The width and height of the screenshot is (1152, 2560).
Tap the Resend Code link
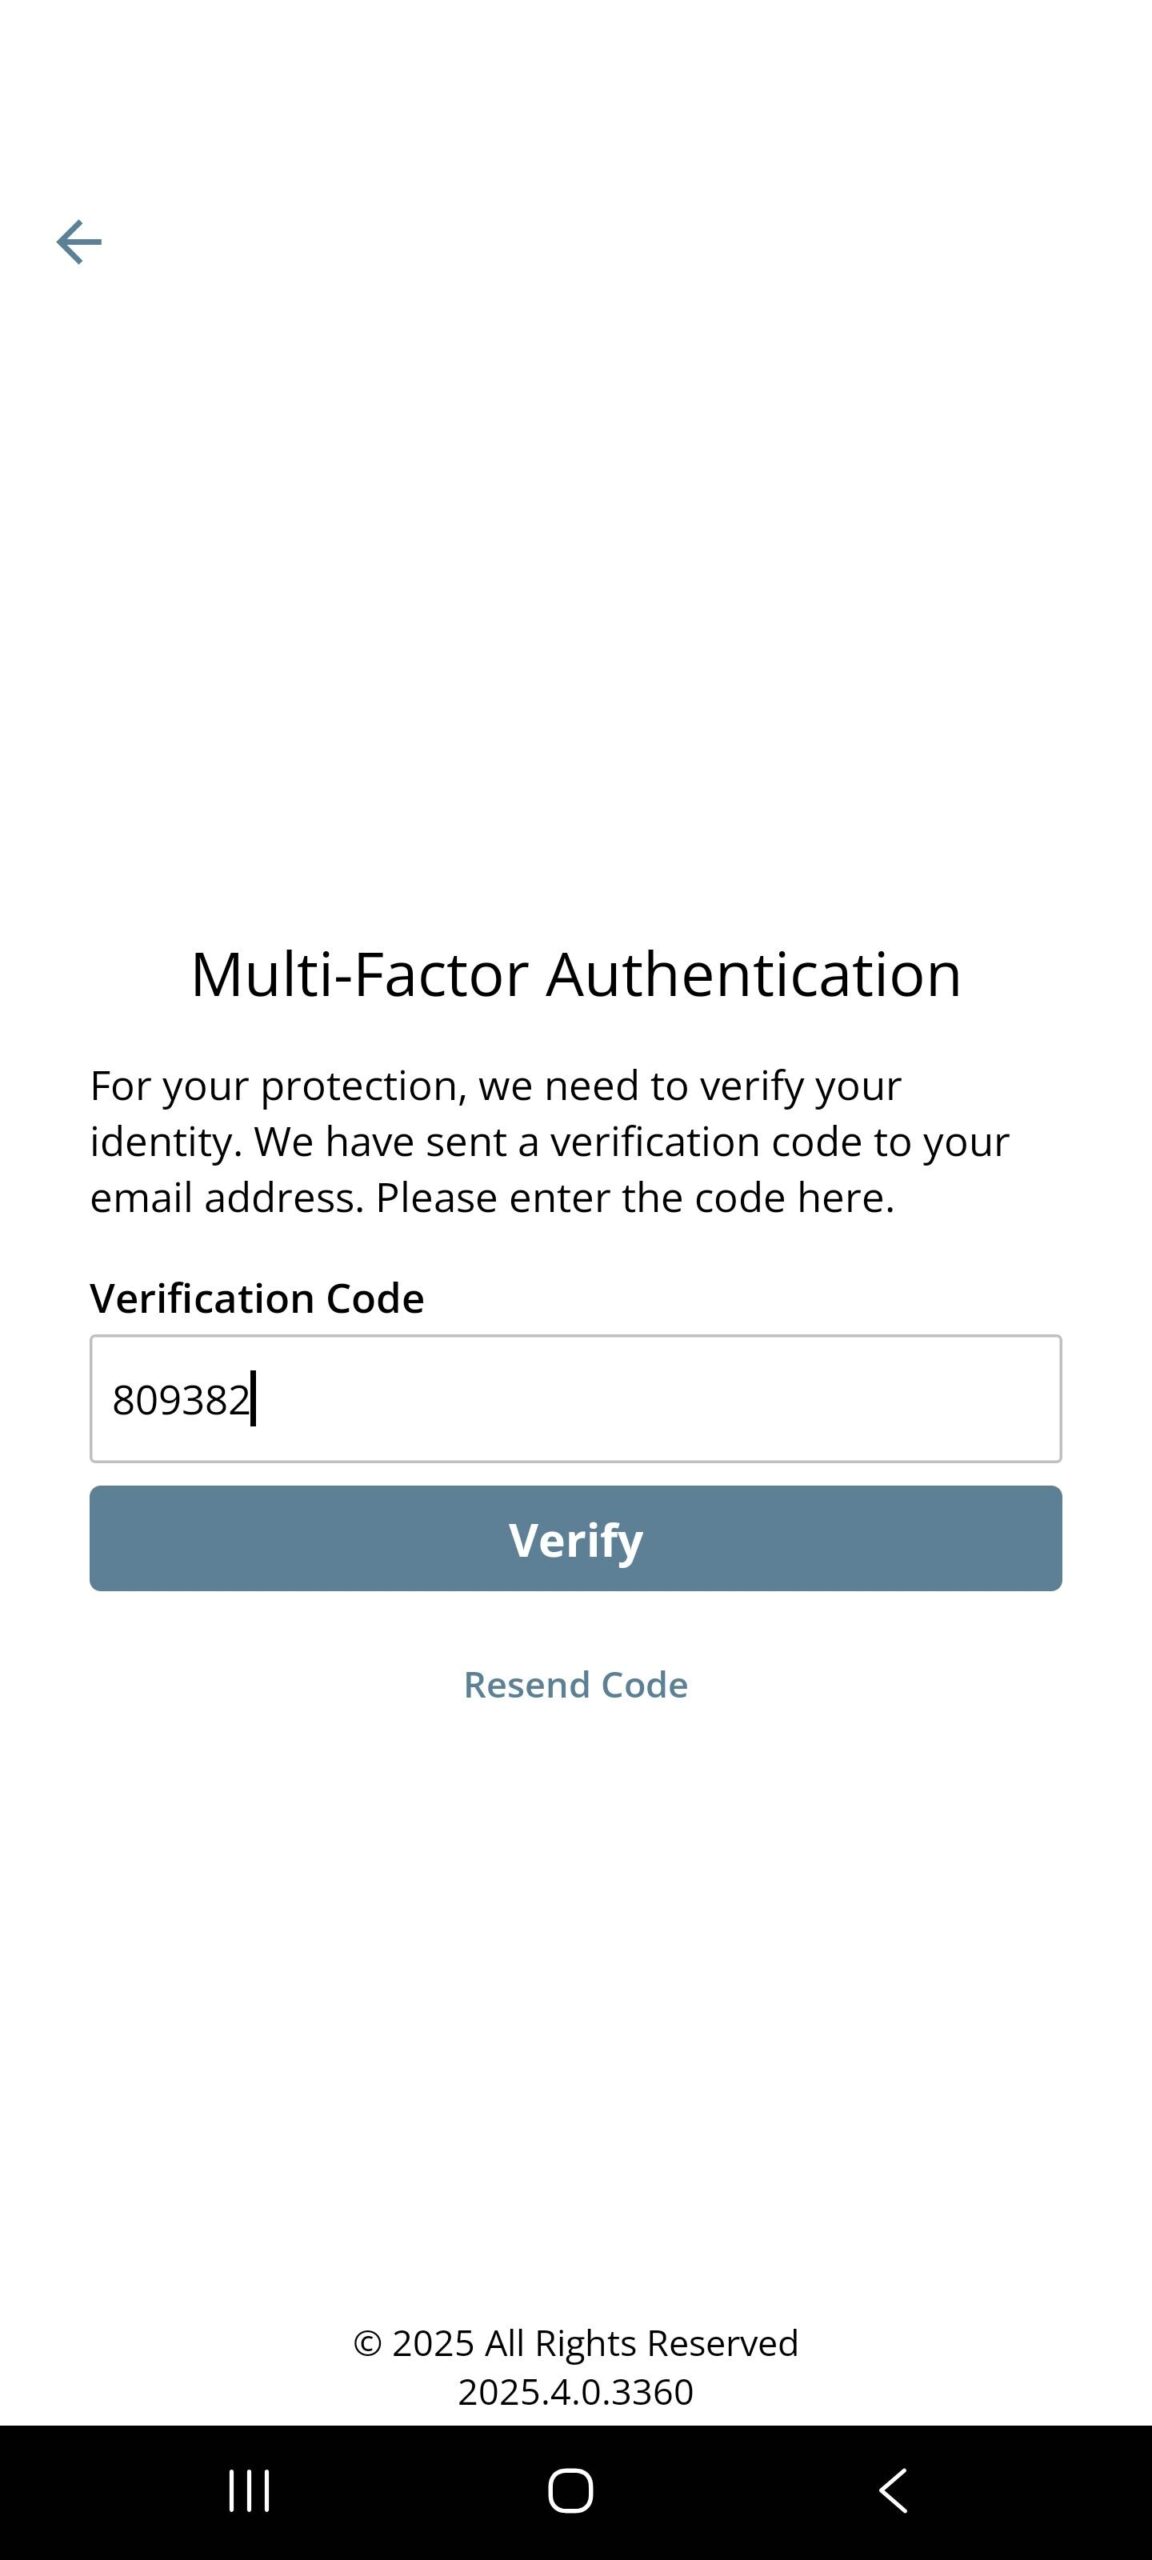click(x=576, y=1684)
